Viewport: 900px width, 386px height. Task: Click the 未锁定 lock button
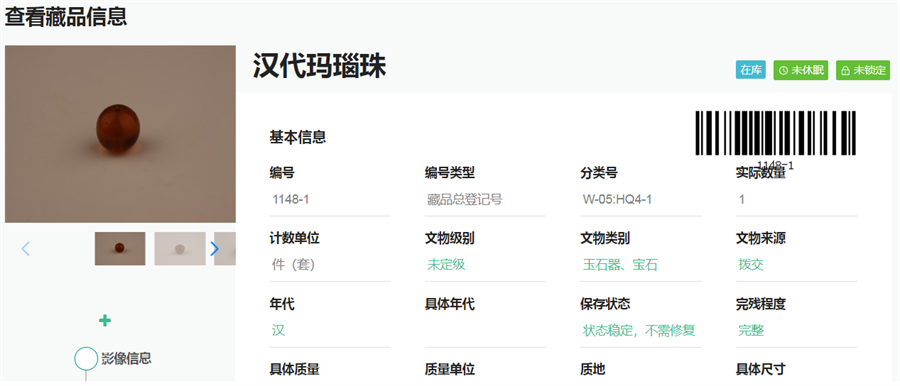click(x=863, y=70)
